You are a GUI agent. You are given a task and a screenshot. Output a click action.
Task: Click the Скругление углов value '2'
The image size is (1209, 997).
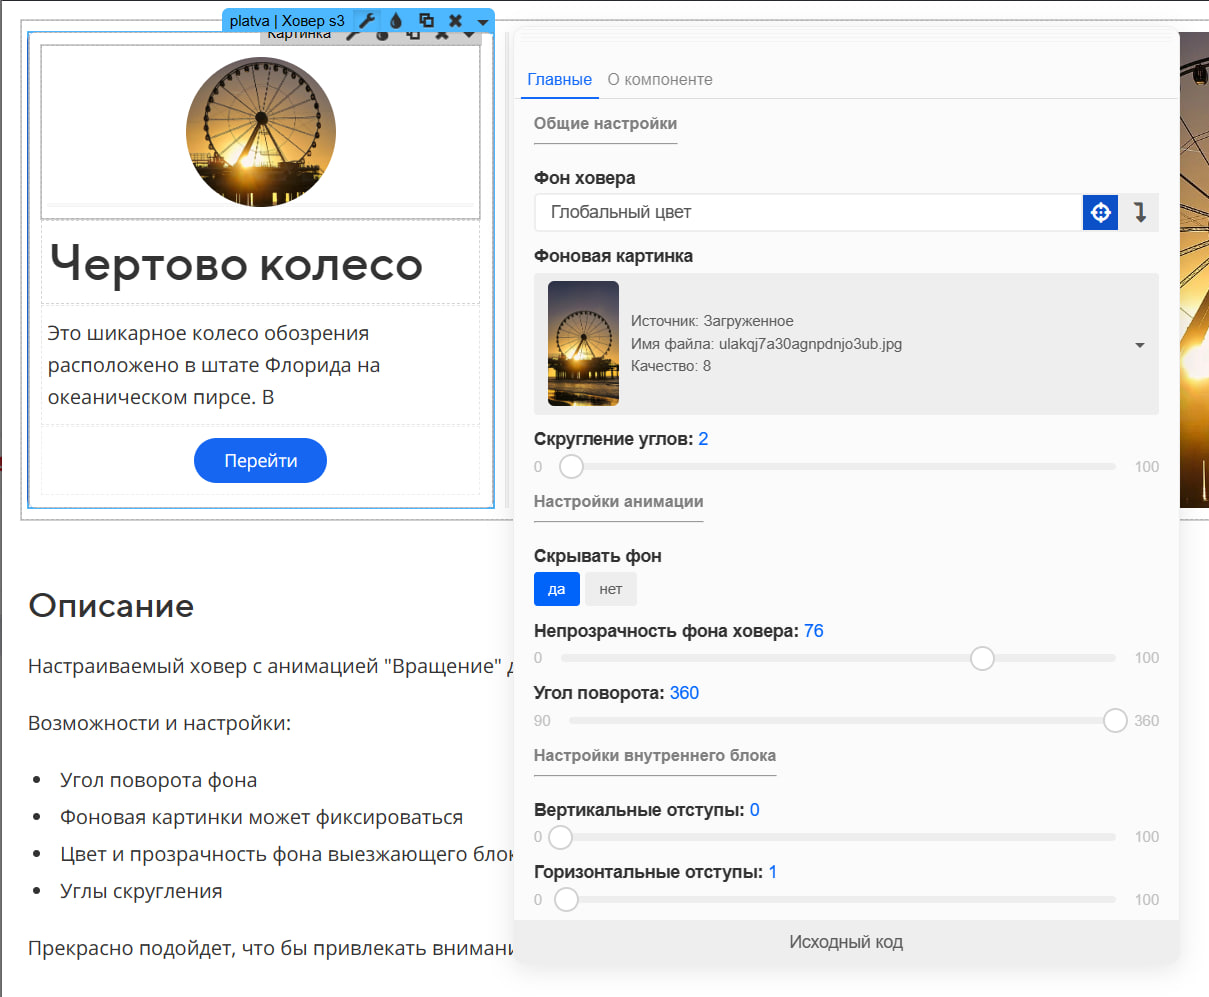(703, 439)
